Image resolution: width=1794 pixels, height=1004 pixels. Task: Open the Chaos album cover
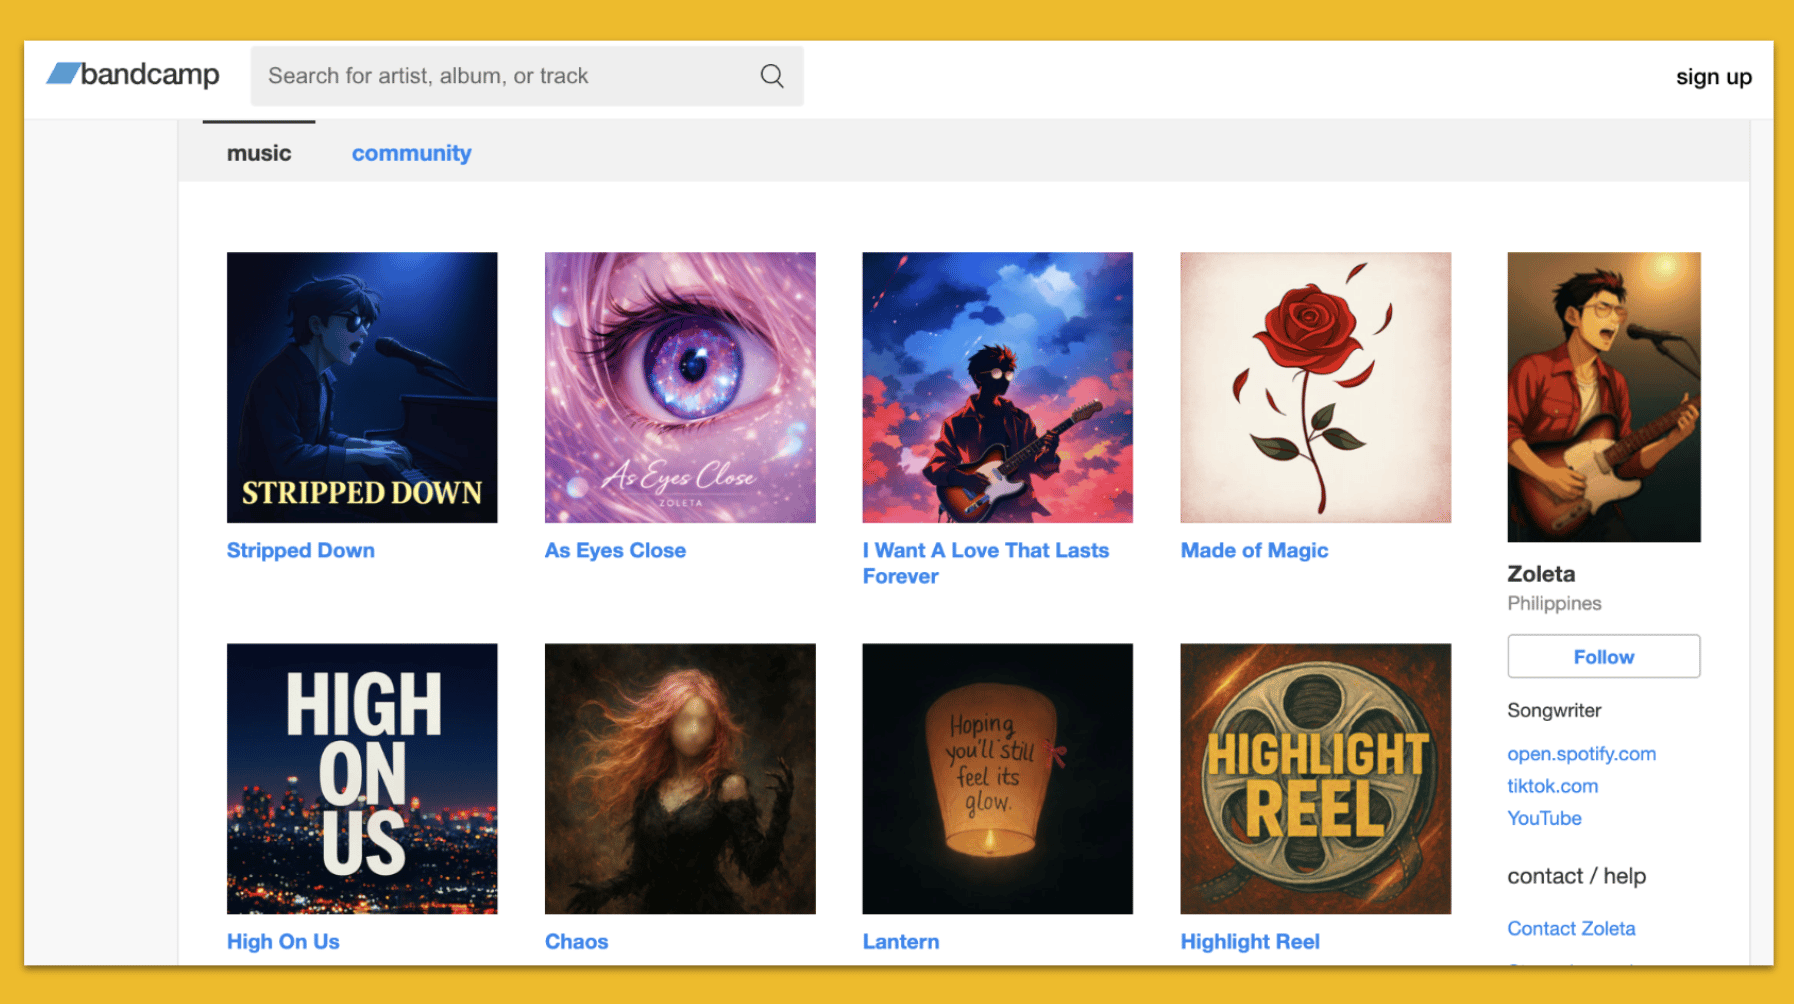tap(680, 778)
